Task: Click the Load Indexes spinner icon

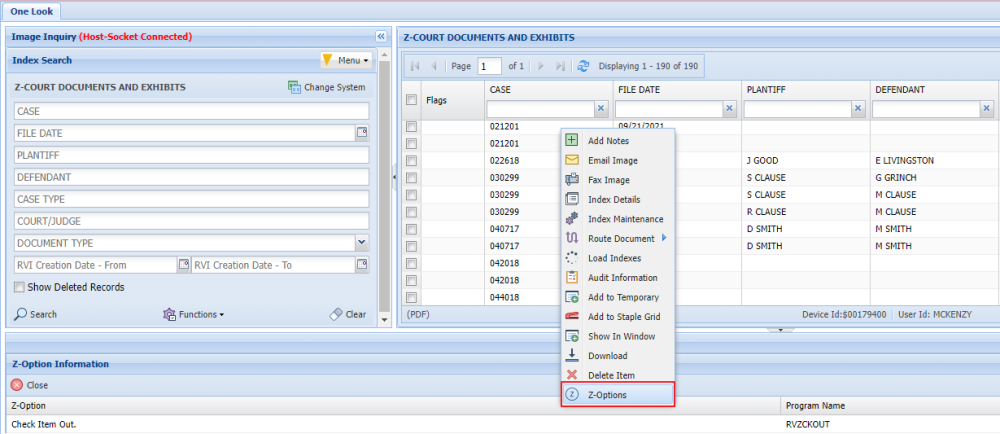Action: pos(572,258)
